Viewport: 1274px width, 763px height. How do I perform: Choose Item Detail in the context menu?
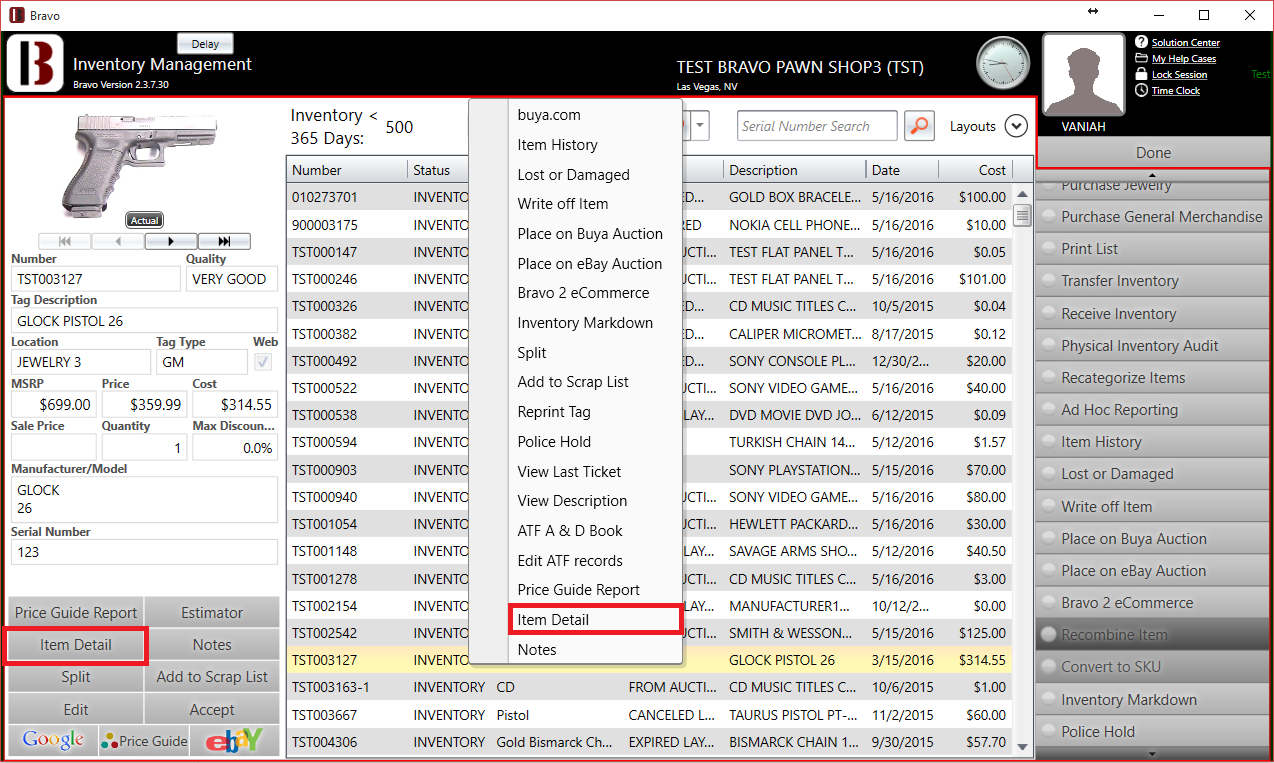594,620
